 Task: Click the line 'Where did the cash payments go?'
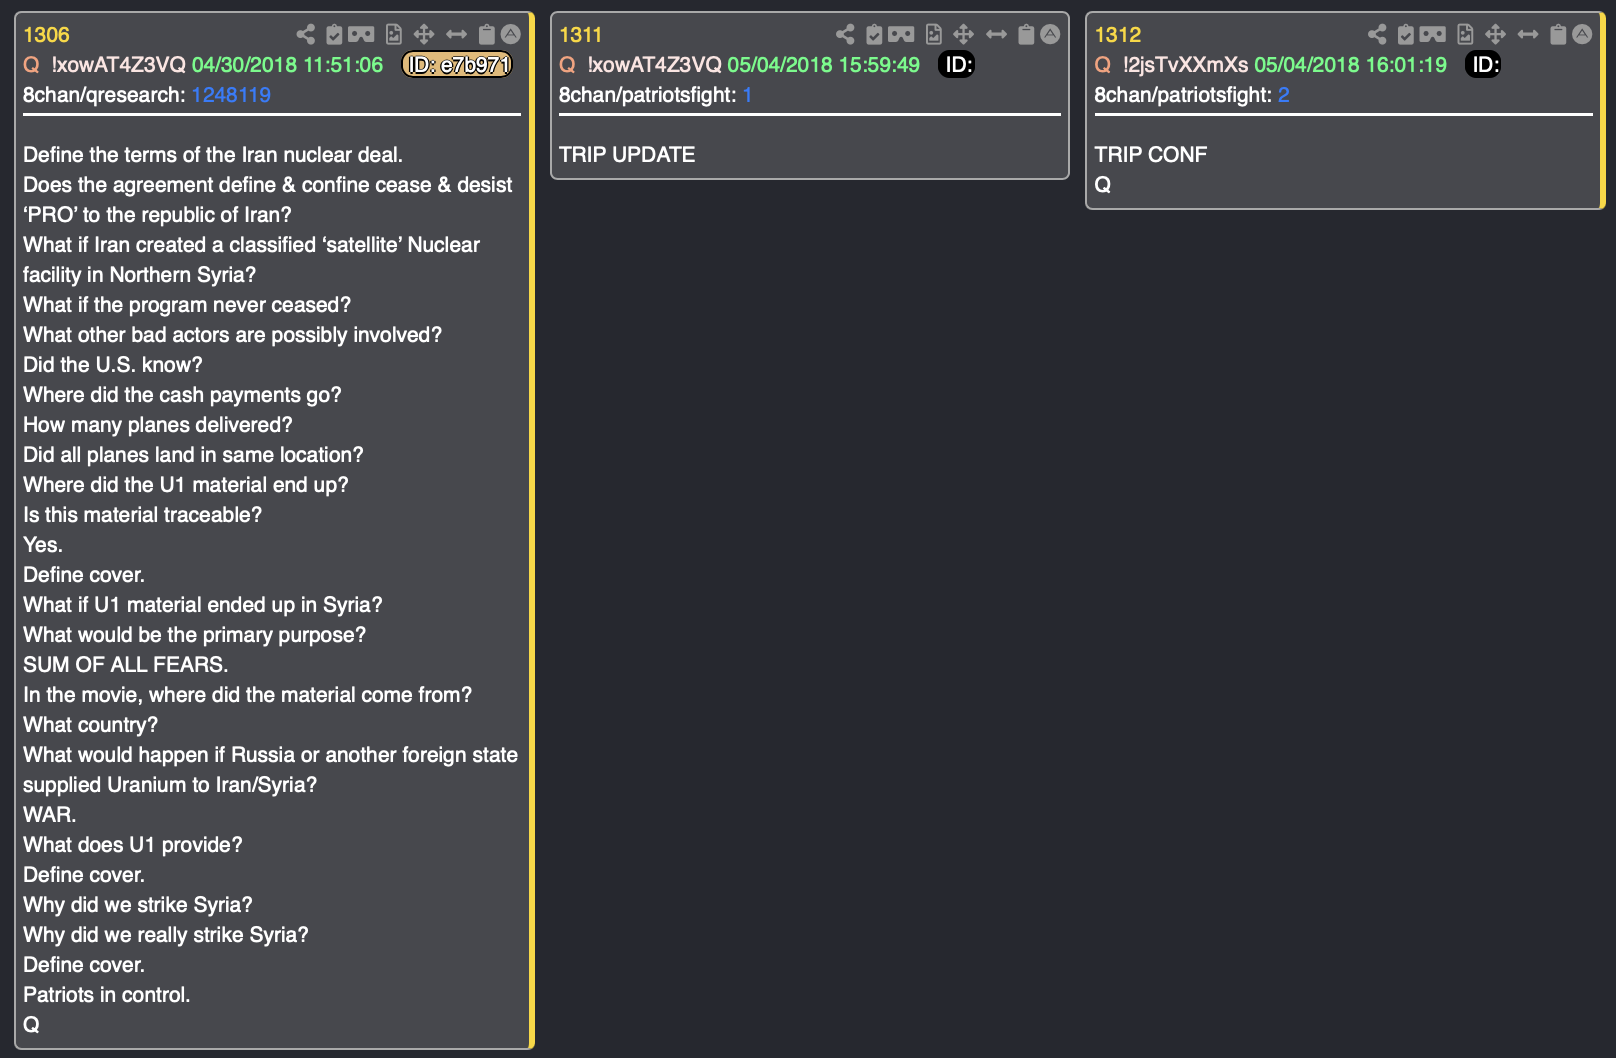[x=182, y=395]
